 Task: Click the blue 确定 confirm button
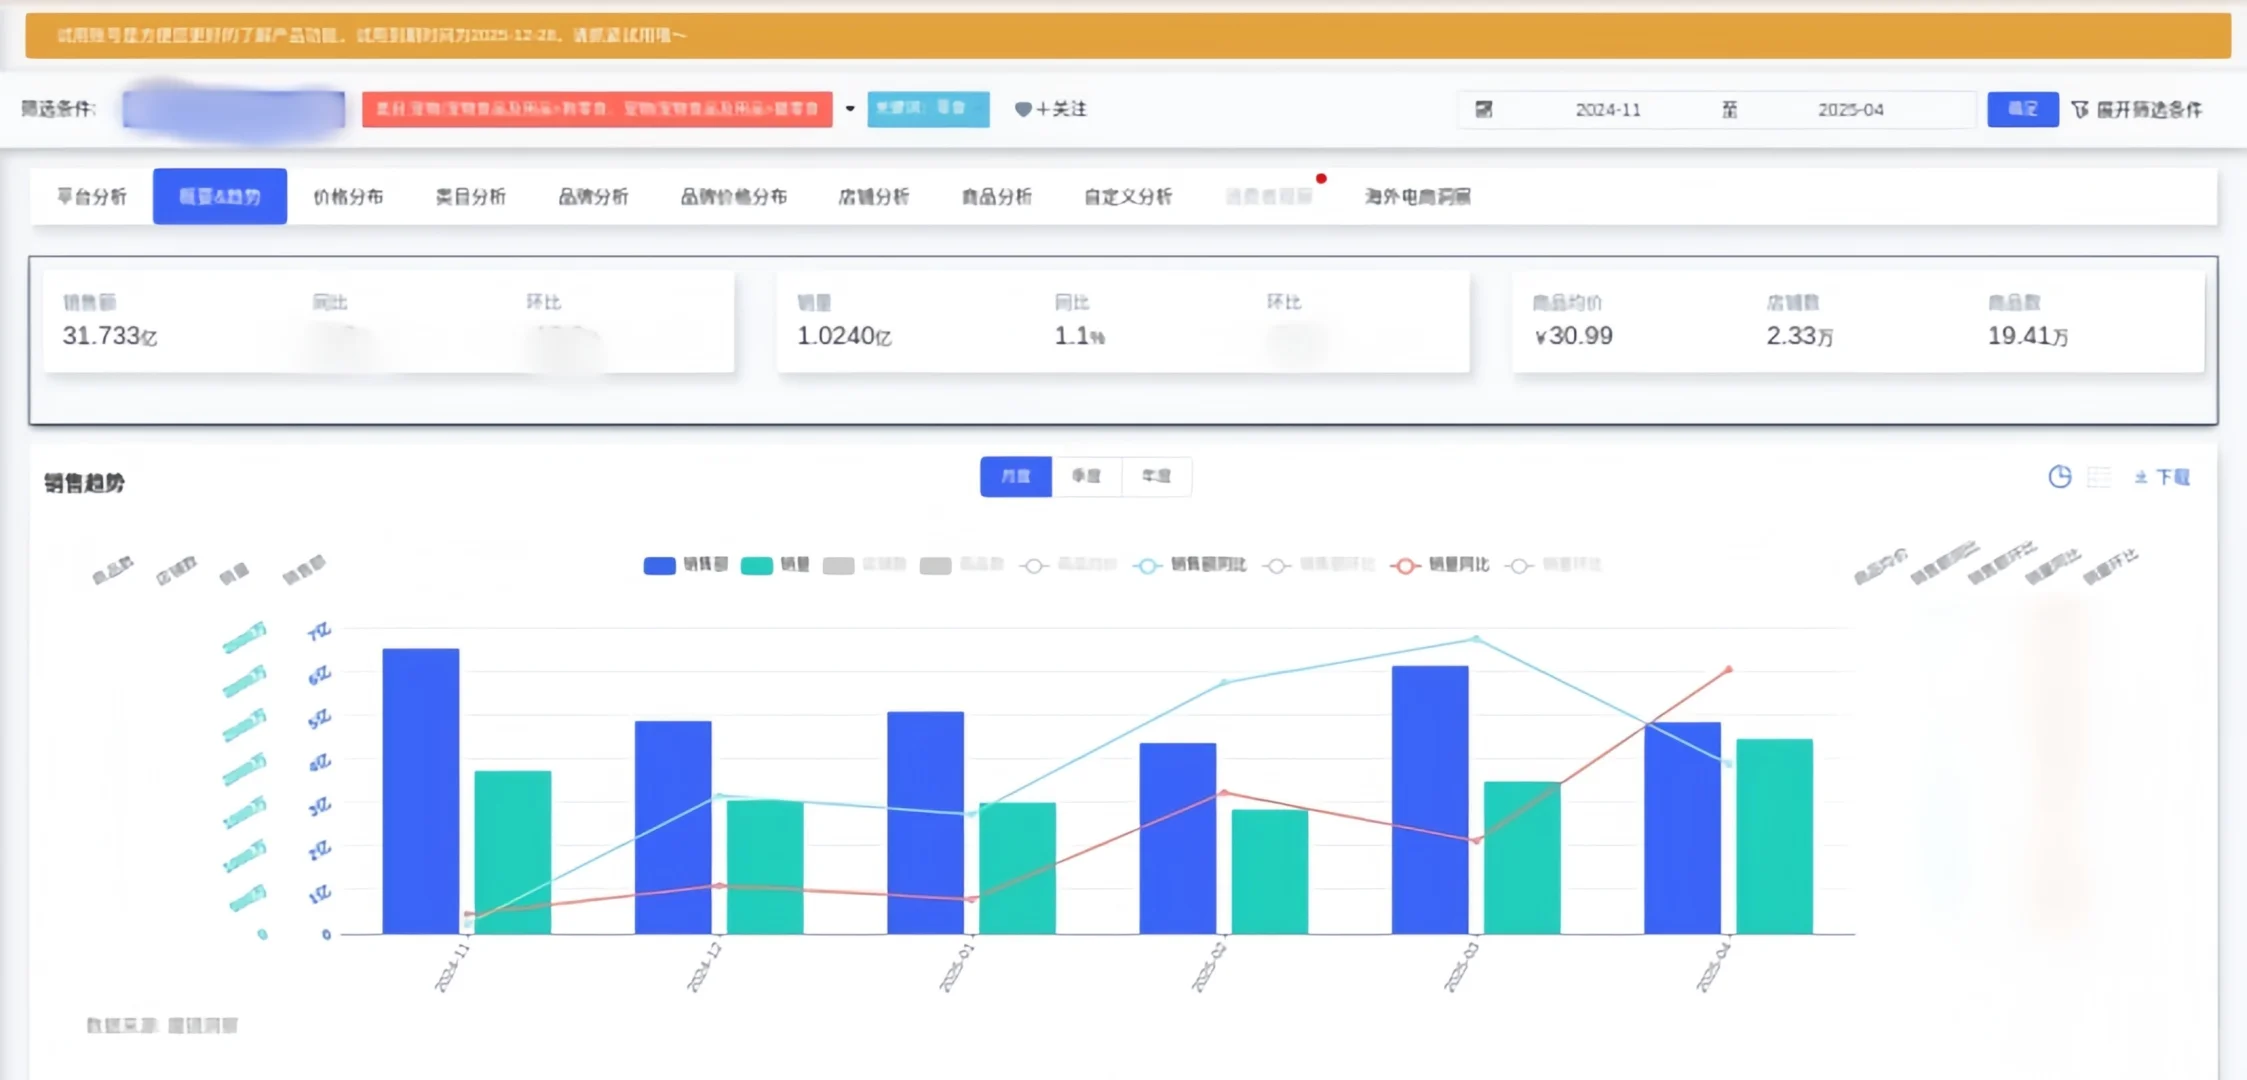2023,109
